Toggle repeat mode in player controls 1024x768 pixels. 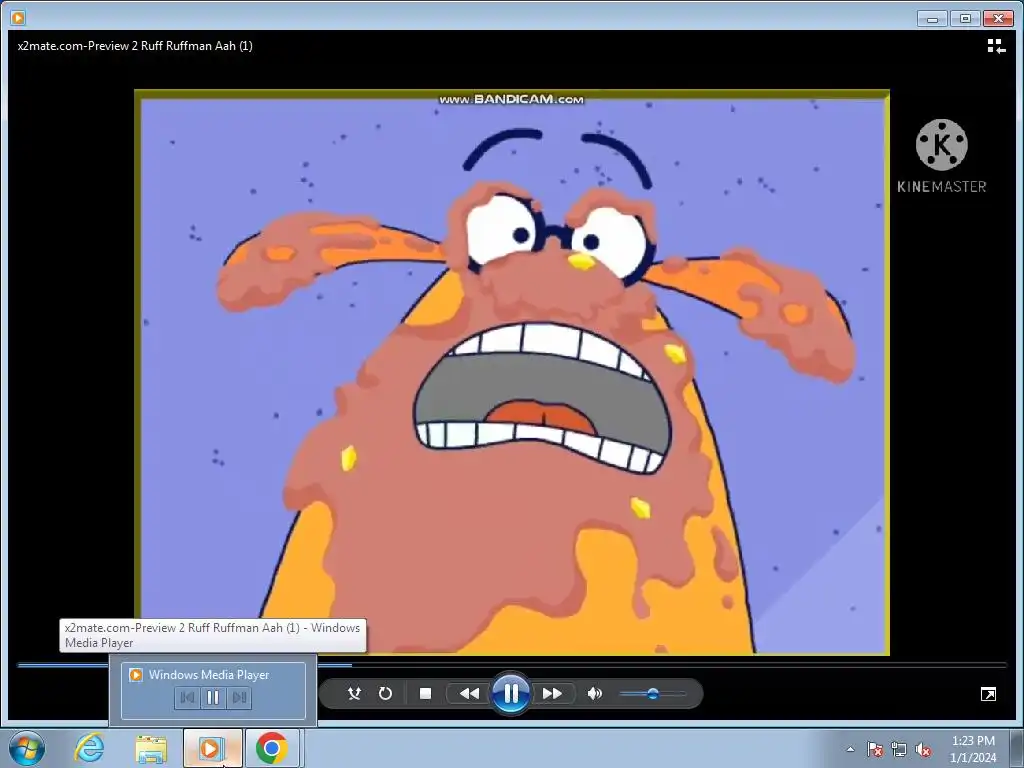click(385, 694)
